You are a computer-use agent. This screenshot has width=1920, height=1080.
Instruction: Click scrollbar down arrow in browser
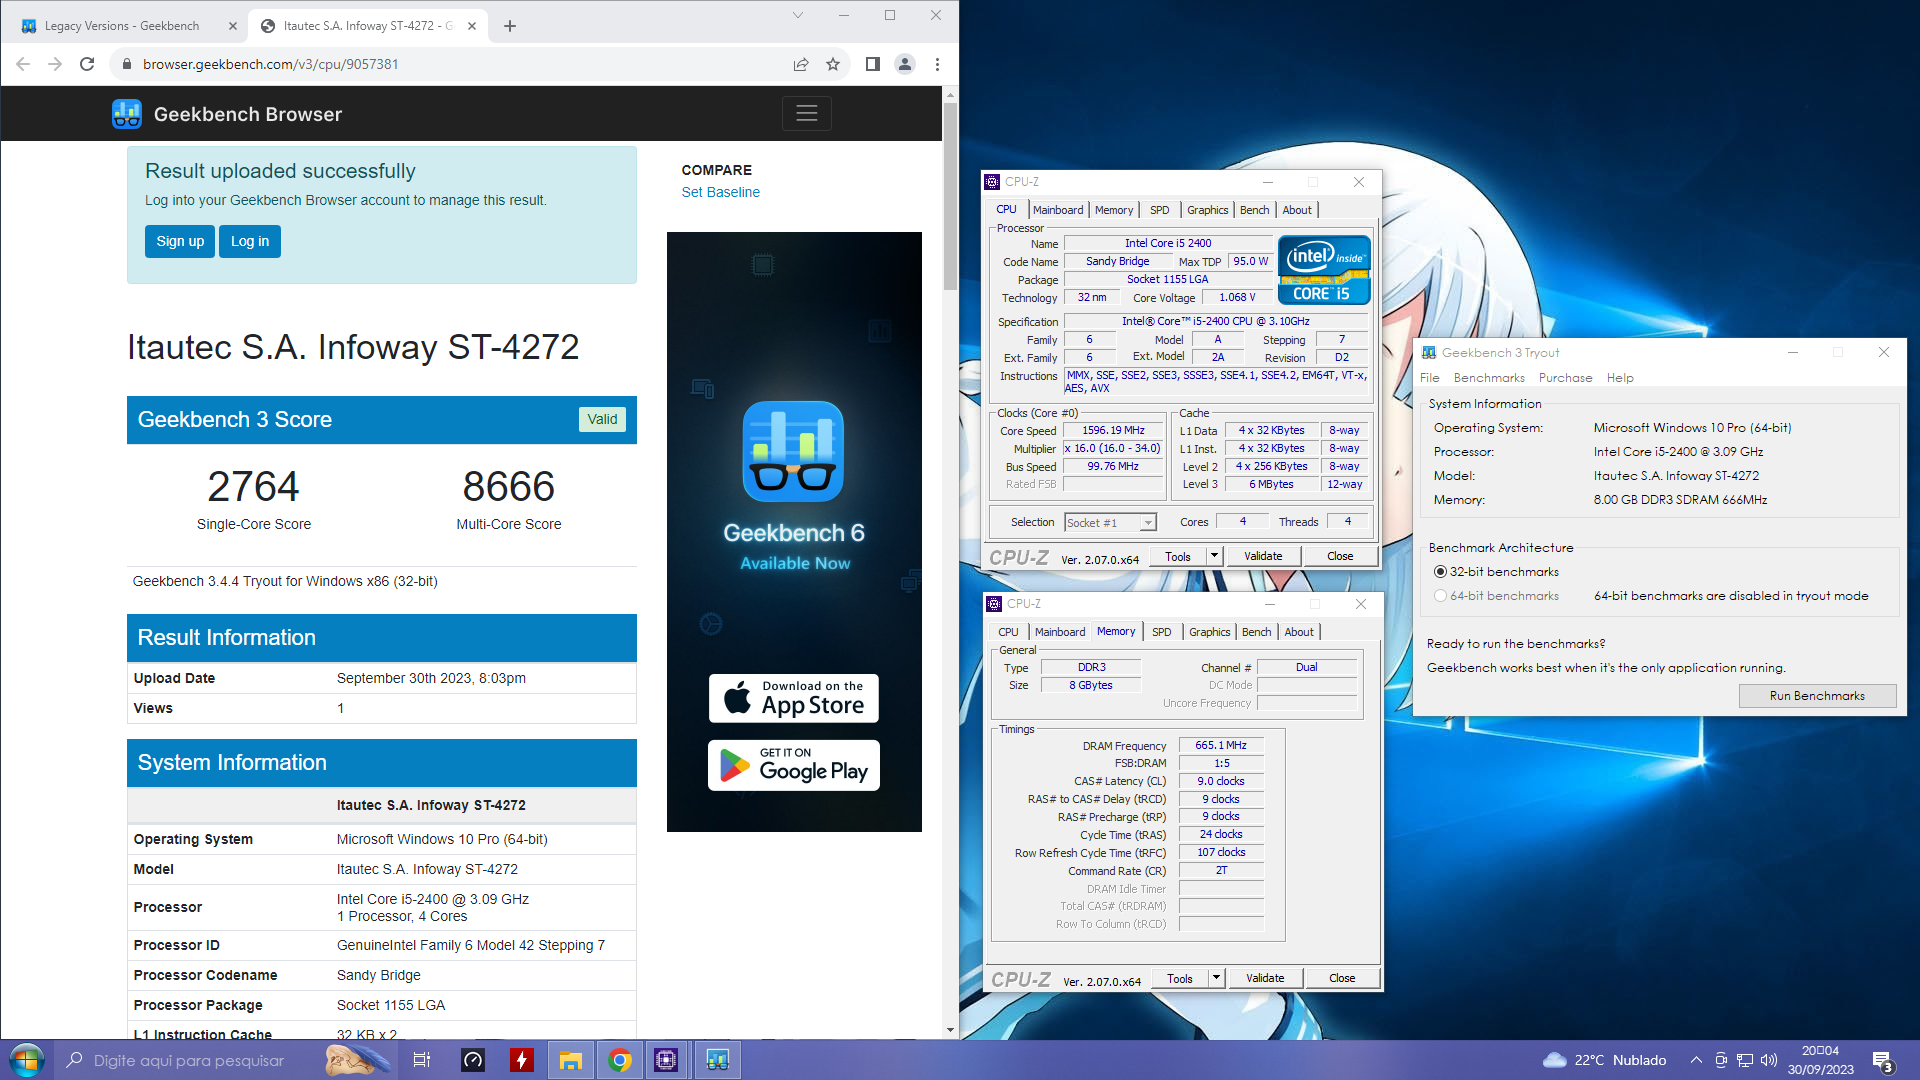[950, 1030]
